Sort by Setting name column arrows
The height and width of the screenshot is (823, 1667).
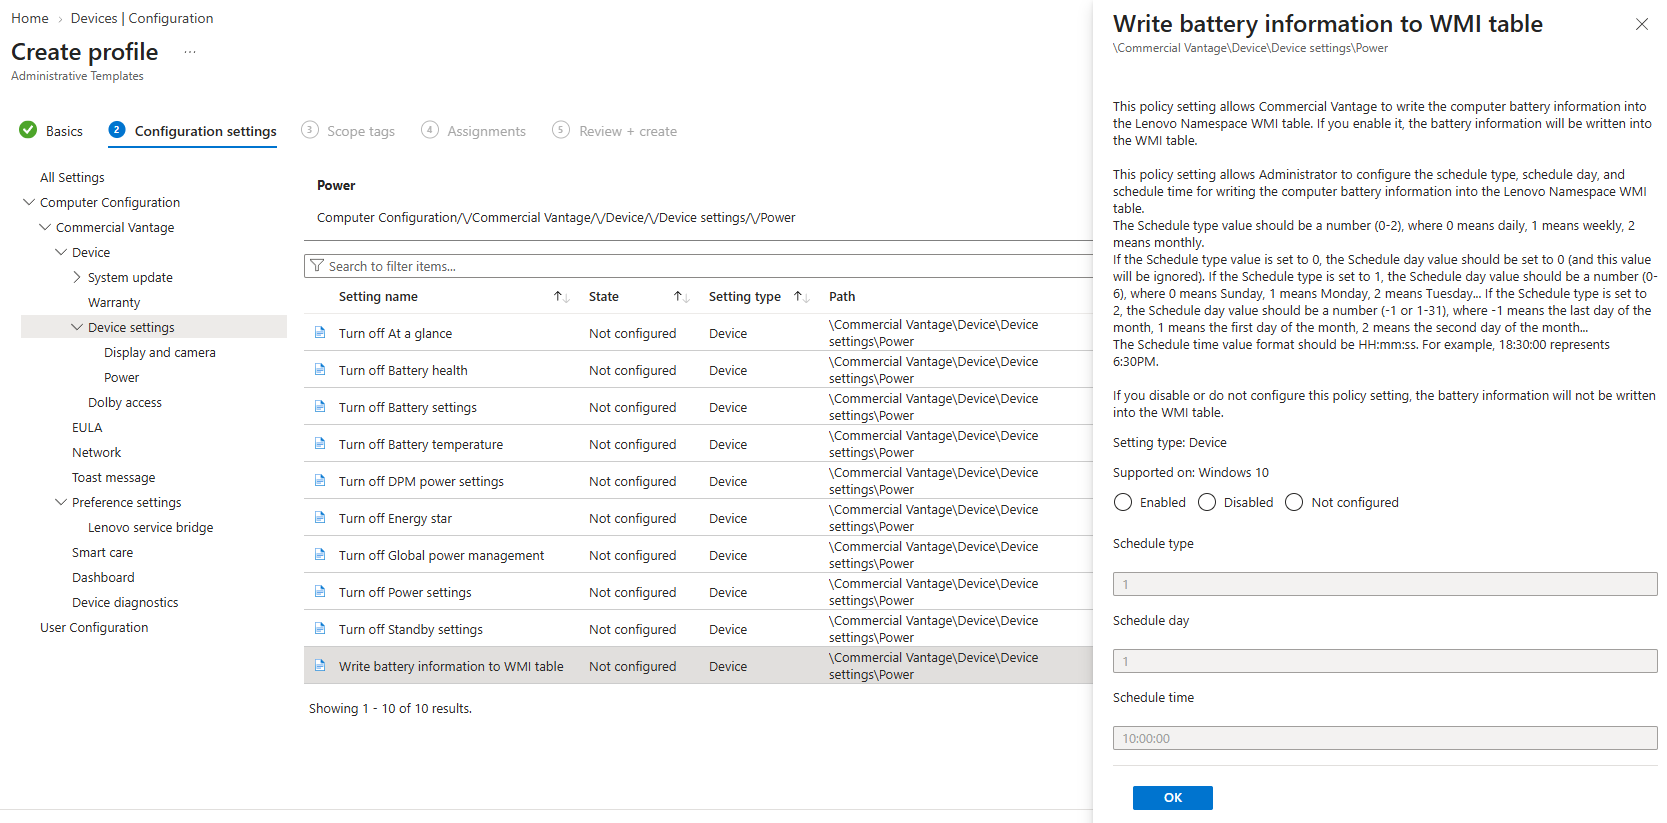click(561, 297)
